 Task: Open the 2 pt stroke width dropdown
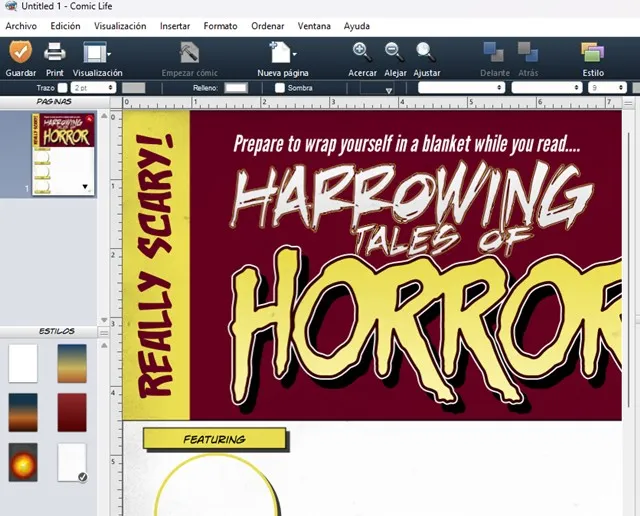93,88
